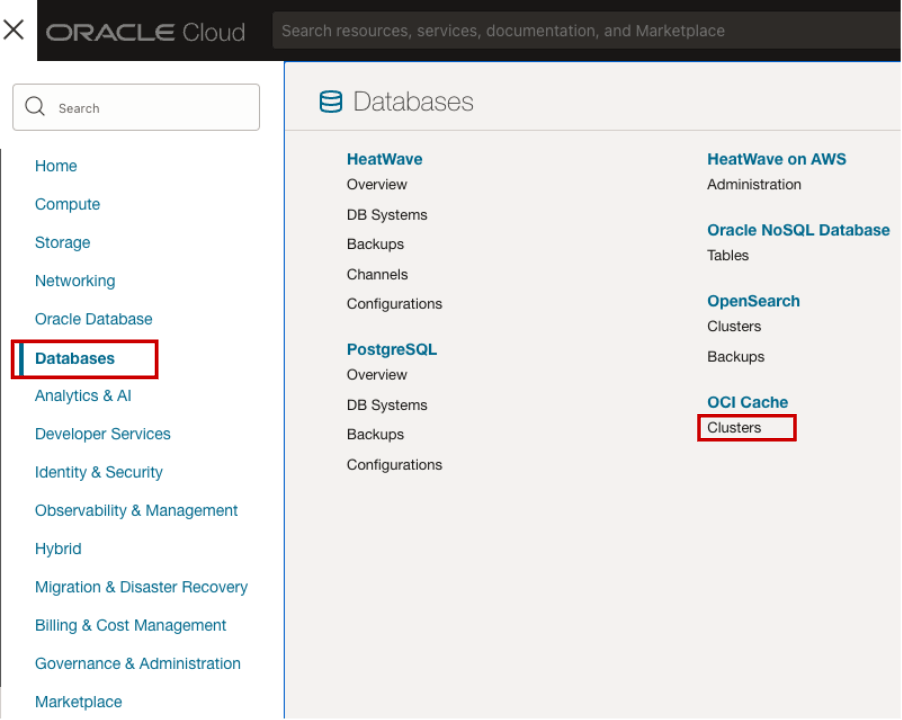The height and width of the screenshot is (720, 902).
Task: Open HeatWave Overview
Action: tap(377, 185)
